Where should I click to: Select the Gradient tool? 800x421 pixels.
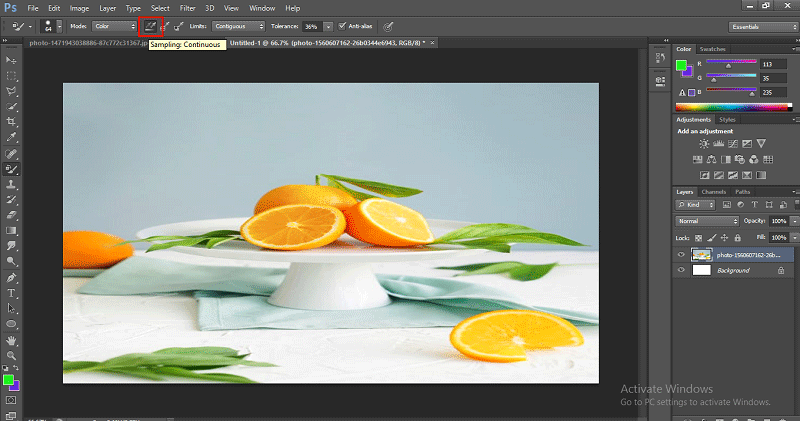11,231
